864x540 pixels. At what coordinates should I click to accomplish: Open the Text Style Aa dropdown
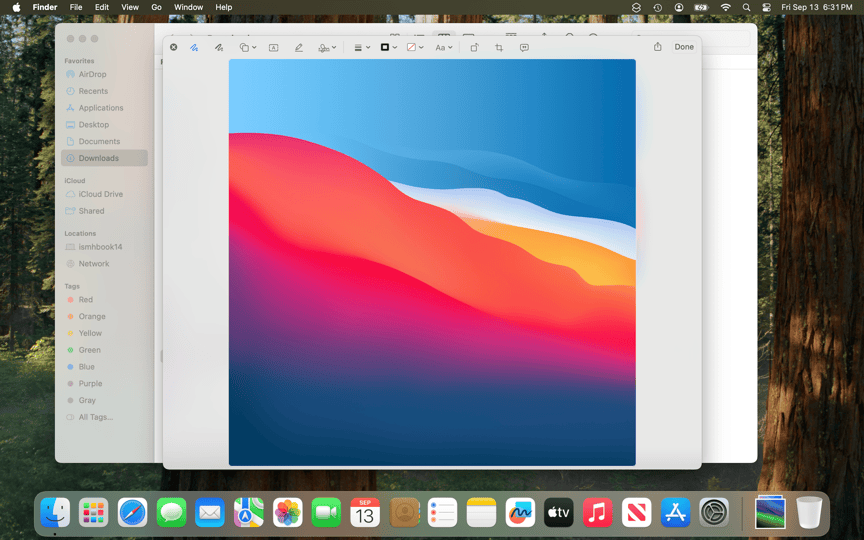pyautogui.click(x=444, y=47)
